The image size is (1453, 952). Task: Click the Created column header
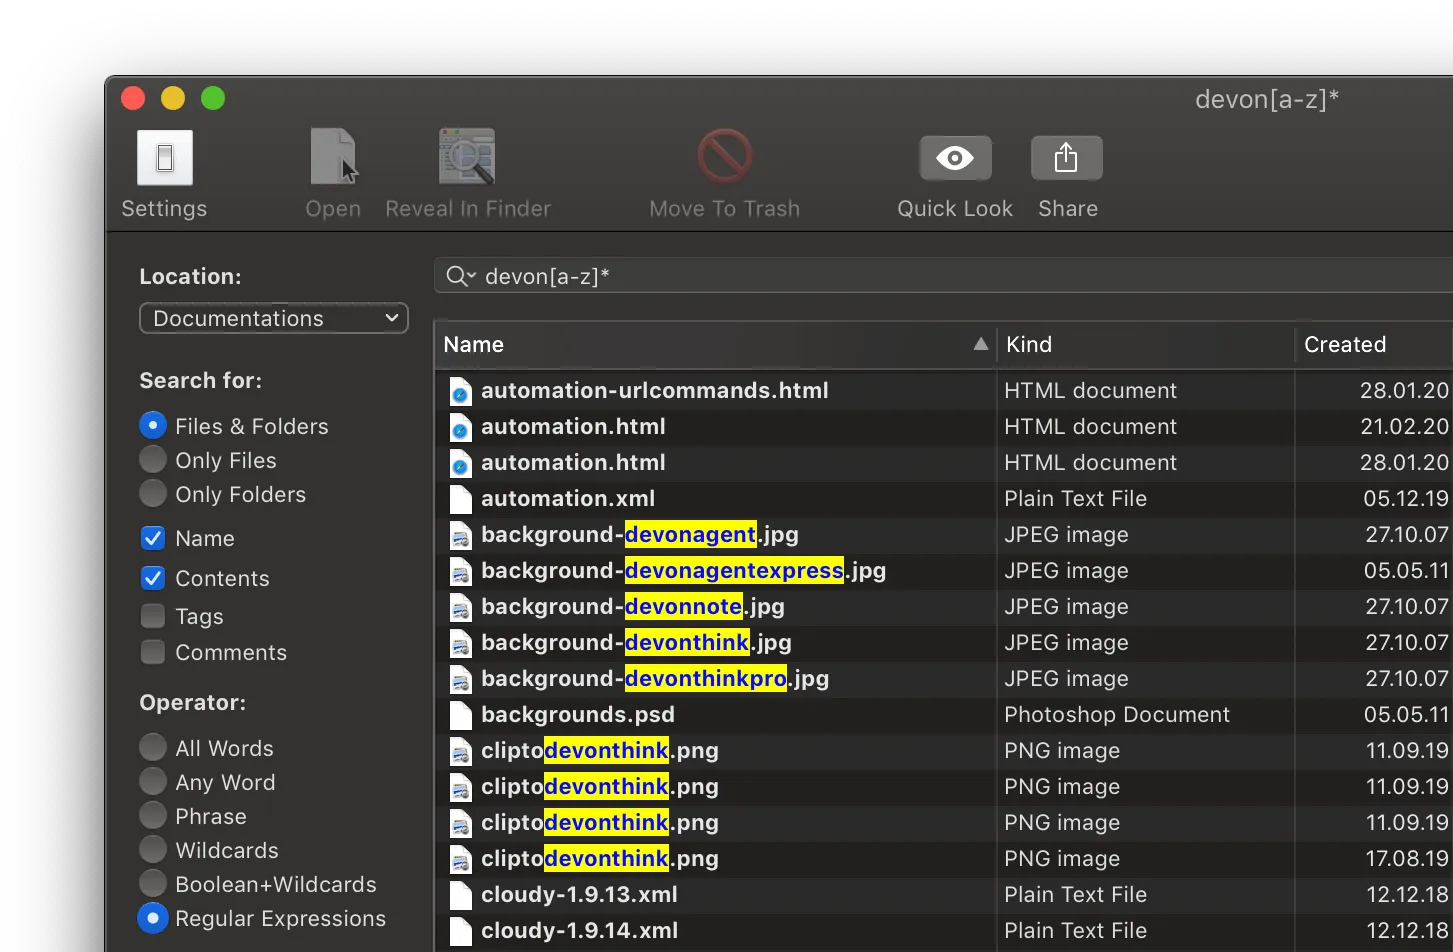click(x=1345, y=344)
